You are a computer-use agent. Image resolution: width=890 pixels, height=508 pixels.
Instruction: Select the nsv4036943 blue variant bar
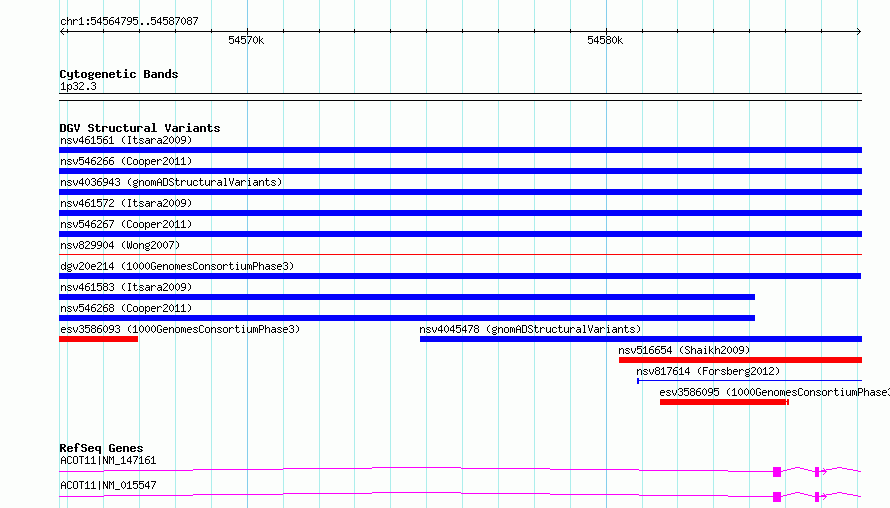point(460,192)
